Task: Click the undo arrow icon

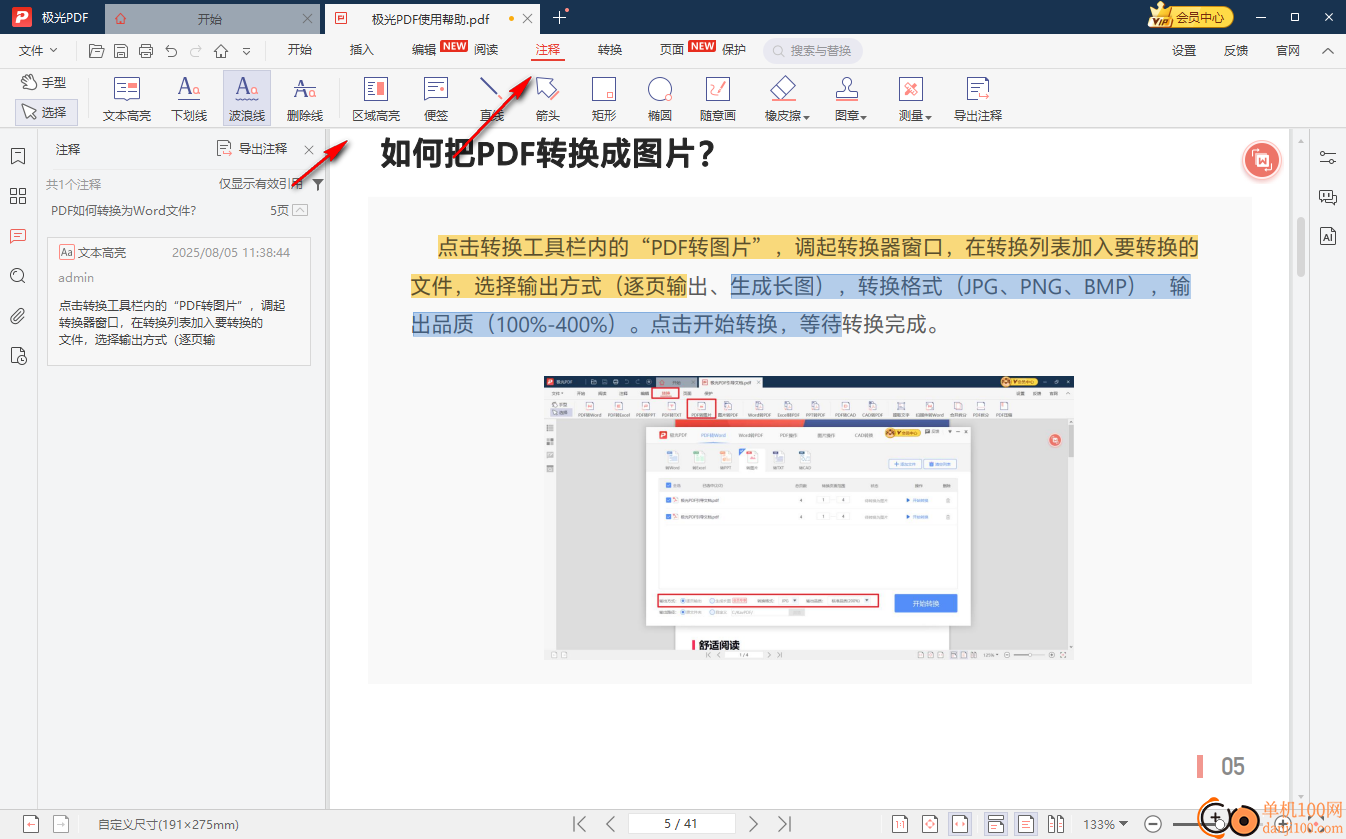Action: (171, 50)
